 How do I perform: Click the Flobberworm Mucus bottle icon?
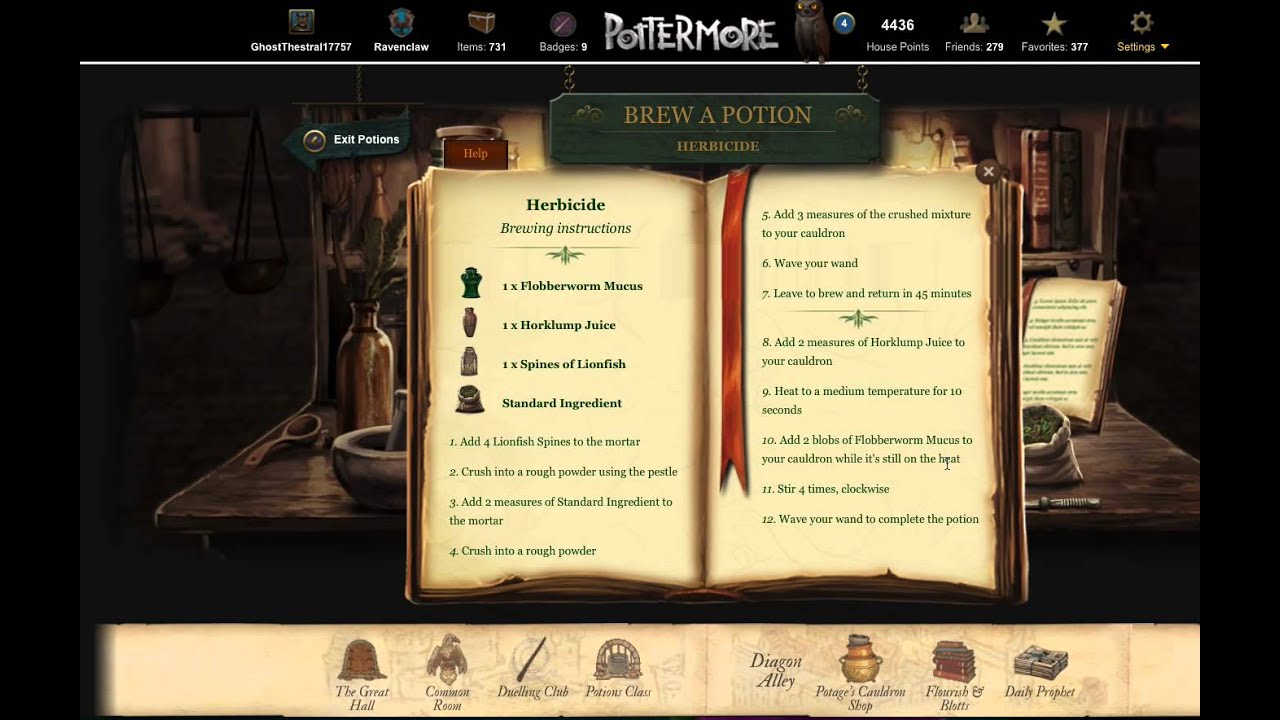[x=470, y=283]
